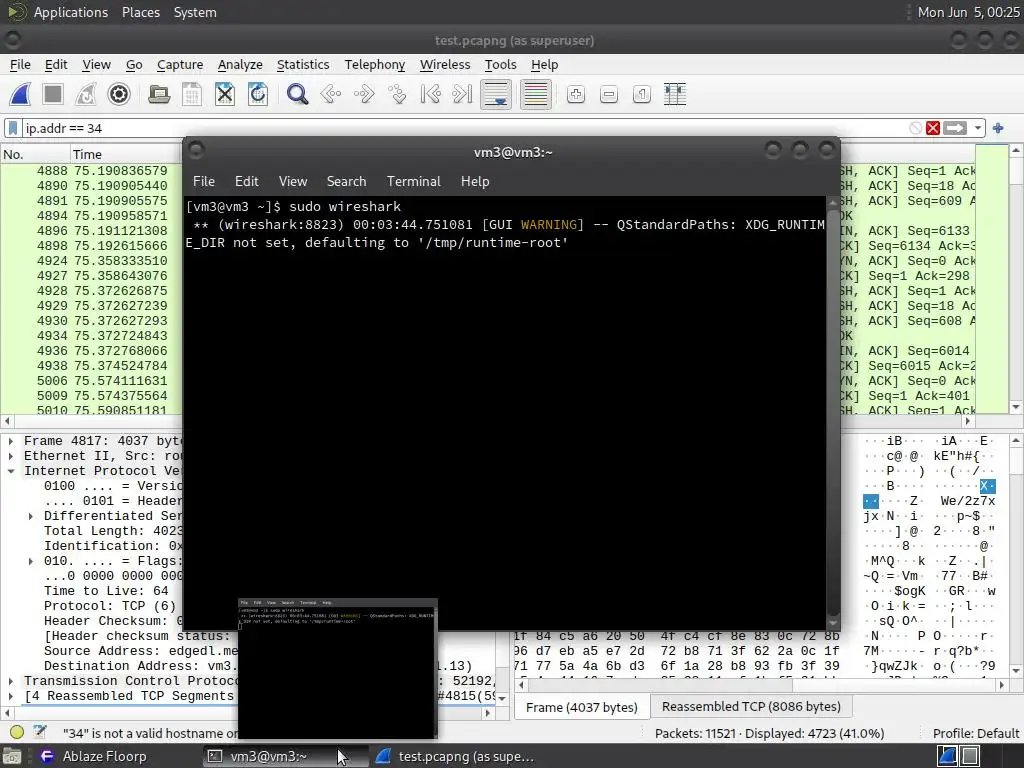
Task: Toggle auto scroll during live capture
Action: (x=496, y=94)
